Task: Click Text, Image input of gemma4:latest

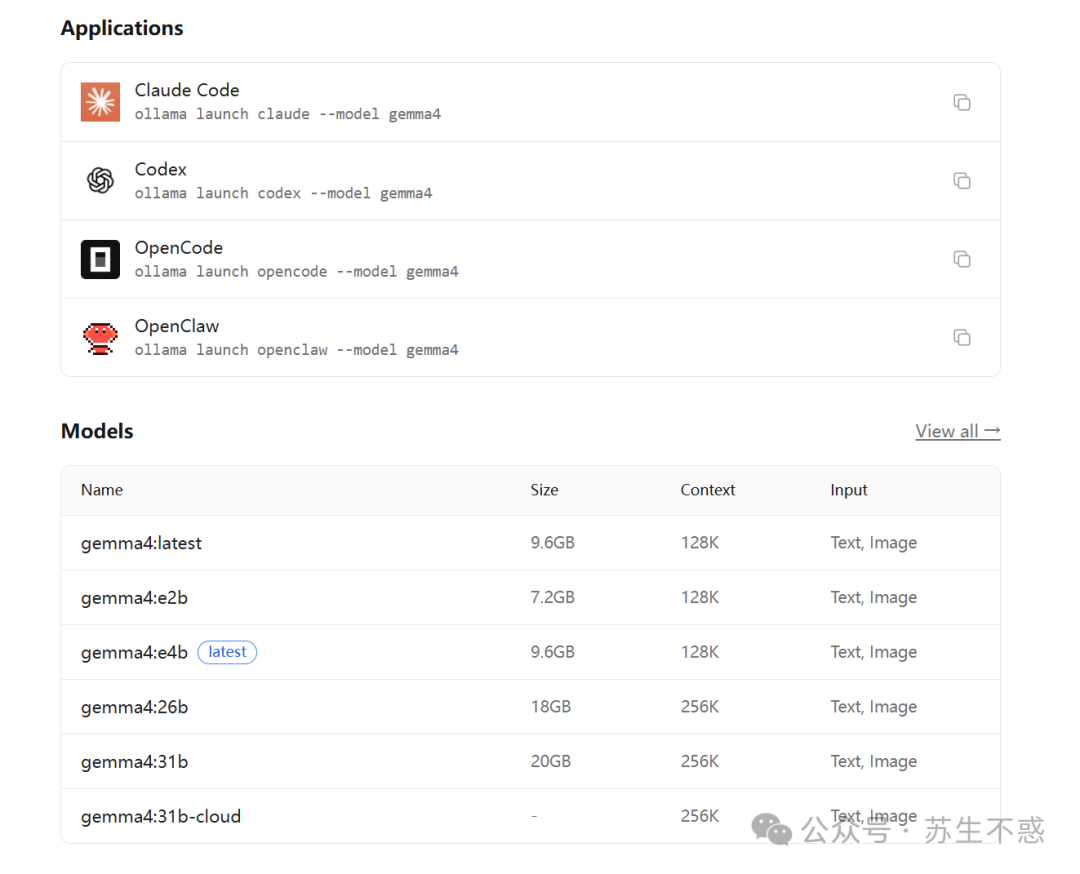Action: tap(873, 543)
